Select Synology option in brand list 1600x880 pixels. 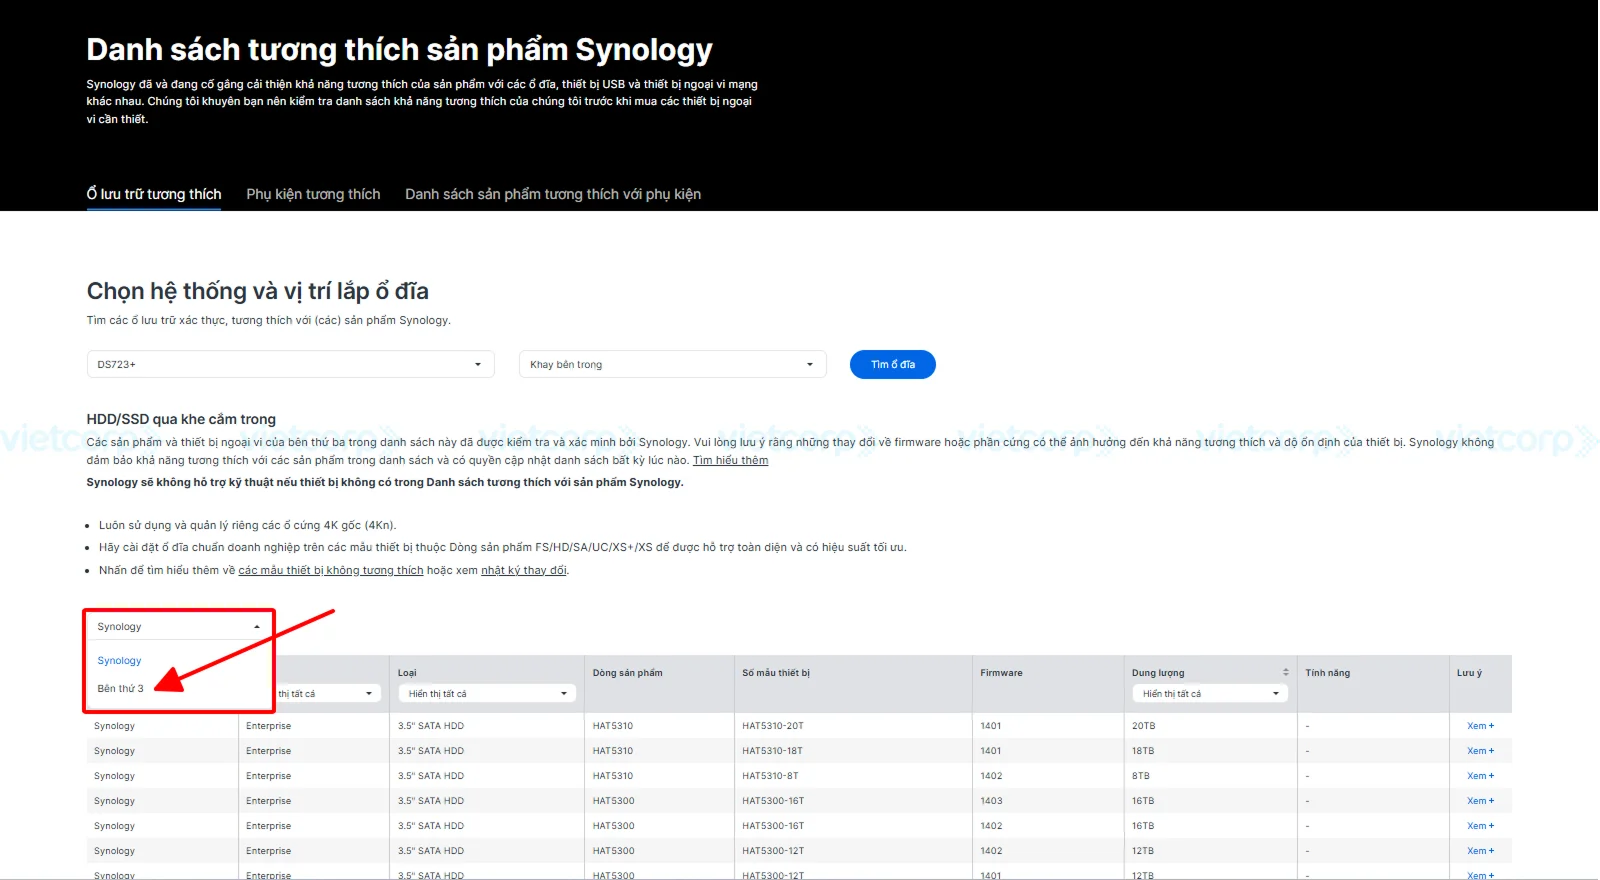(120, 661)
